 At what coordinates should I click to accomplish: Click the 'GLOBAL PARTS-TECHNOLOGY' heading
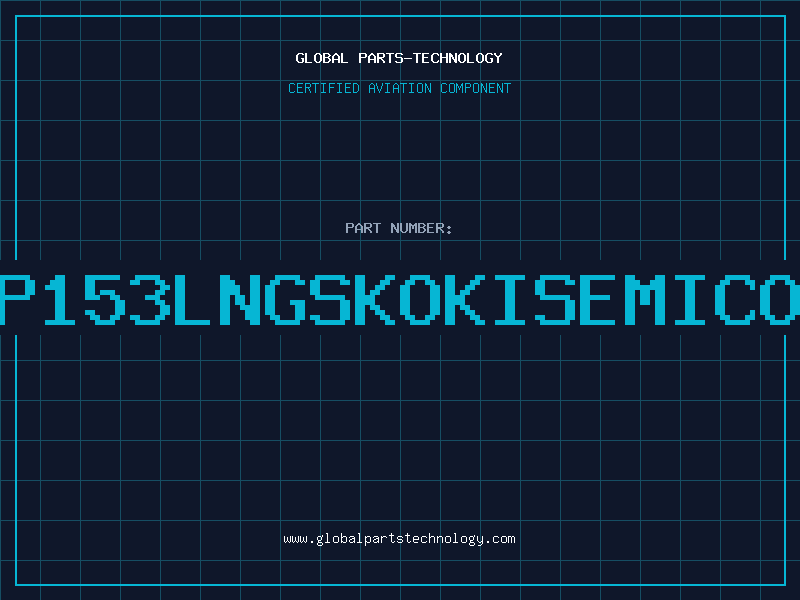pyautogui.click(x=399, y=58)
